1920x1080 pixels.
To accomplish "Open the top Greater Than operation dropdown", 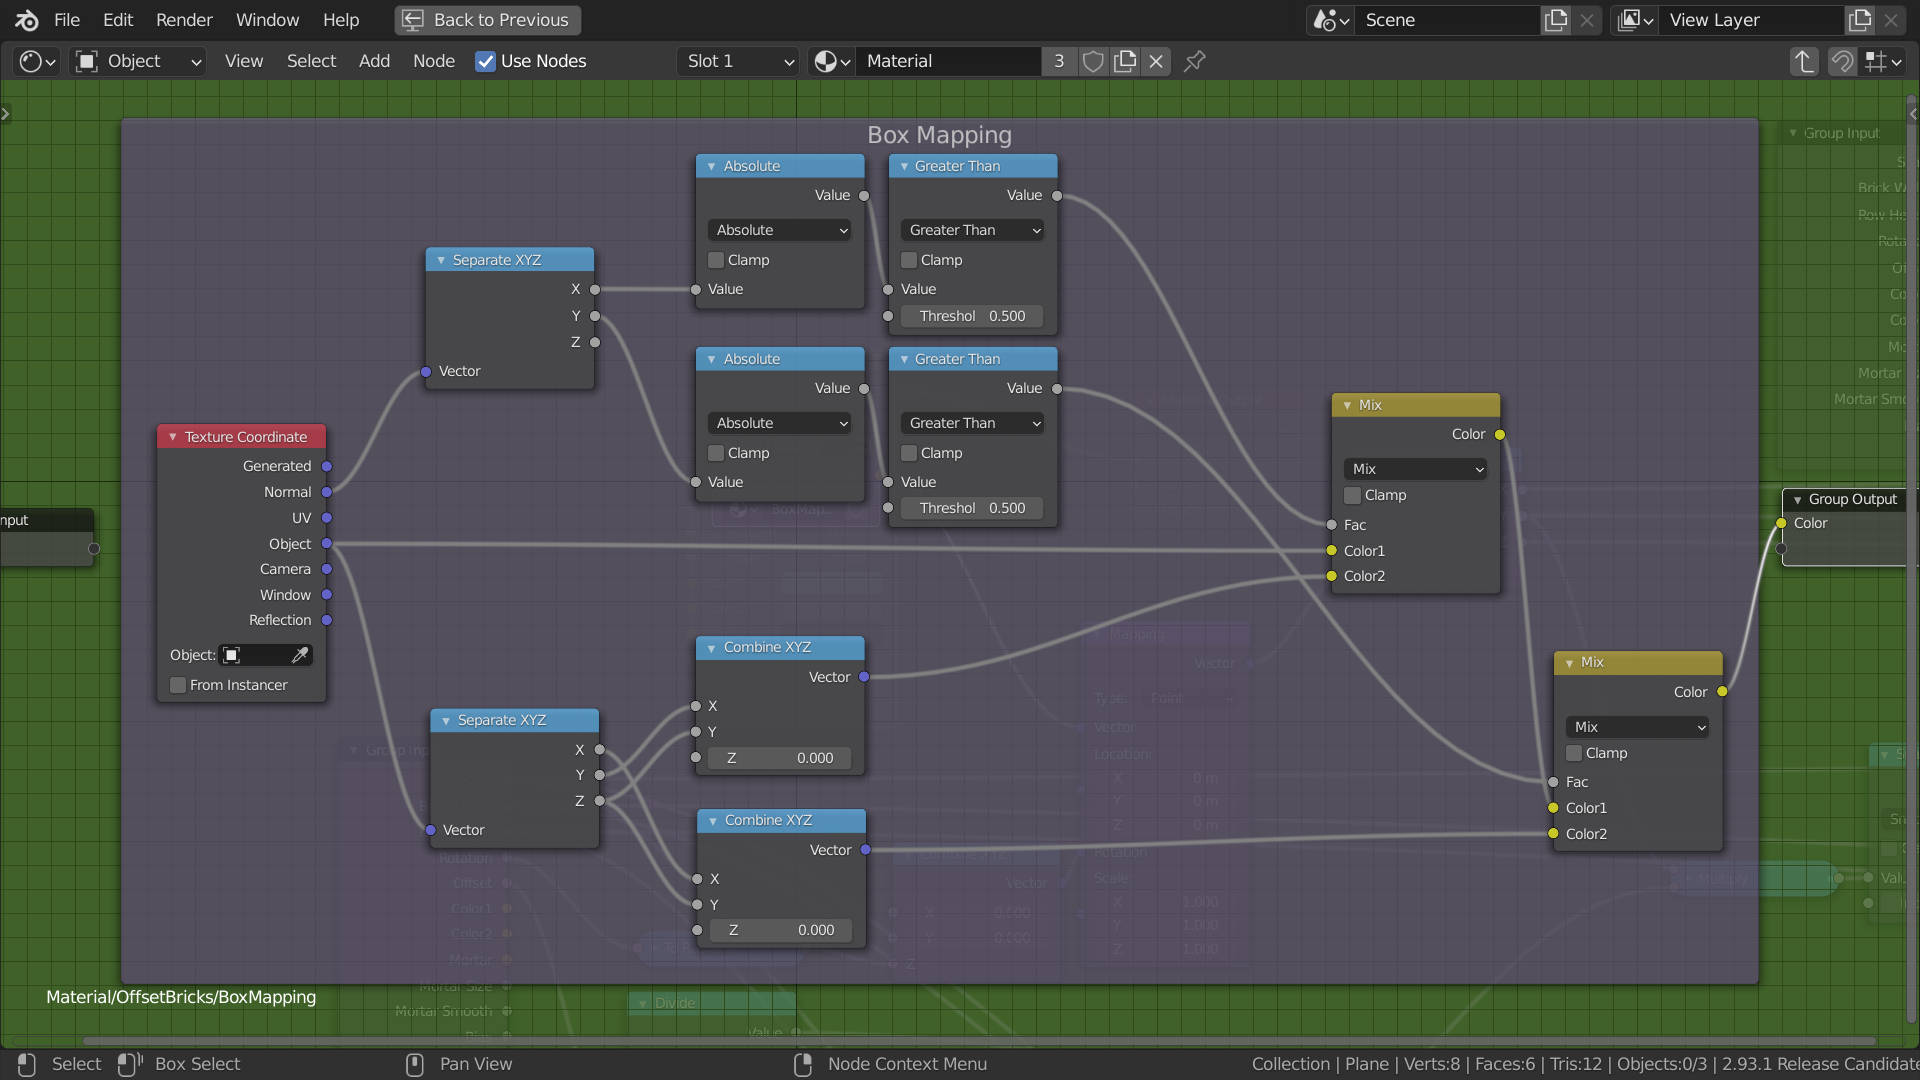I will 973,230.
